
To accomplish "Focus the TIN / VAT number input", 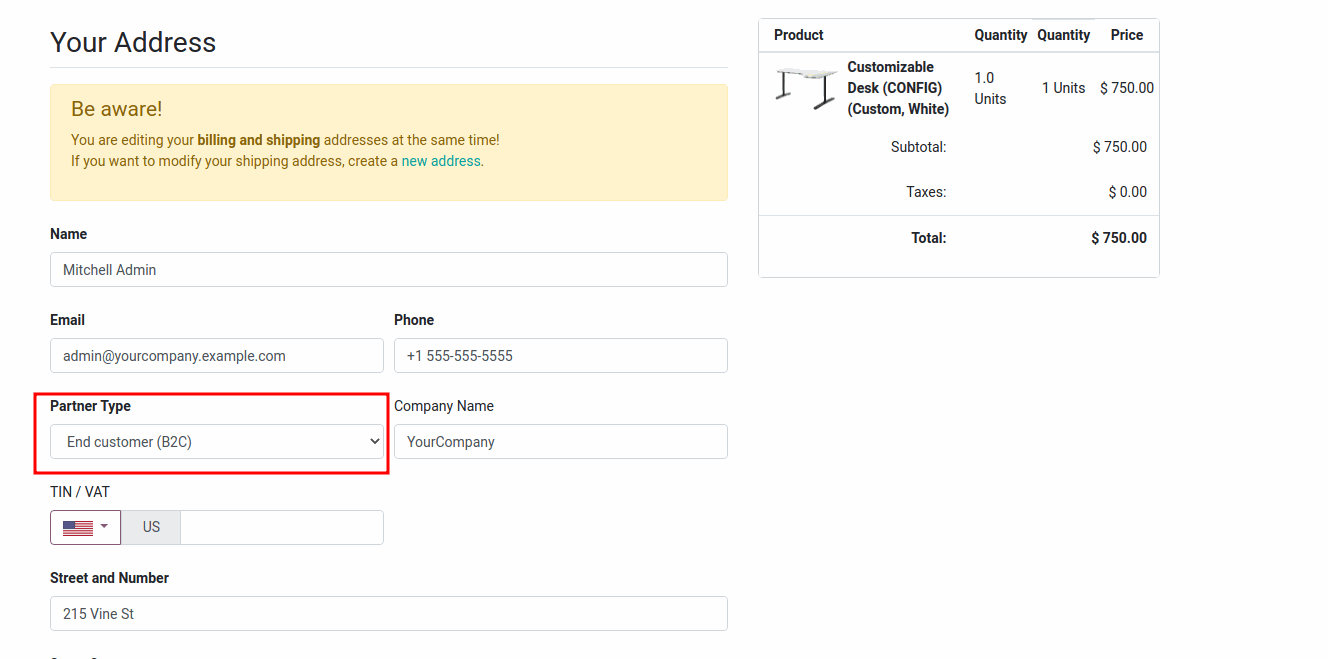I will (281, 528).
